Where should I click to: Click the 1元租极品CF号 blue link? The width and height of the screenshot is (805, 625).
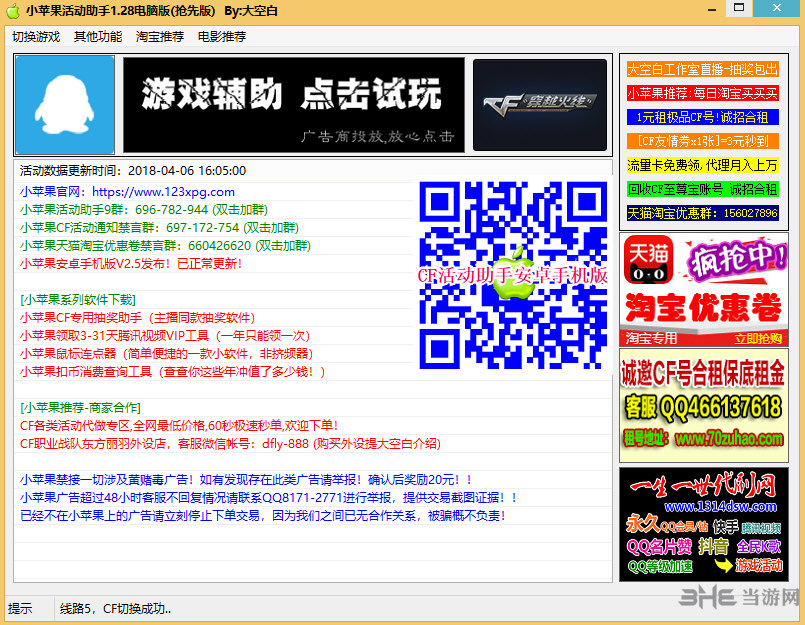(702, 117)
